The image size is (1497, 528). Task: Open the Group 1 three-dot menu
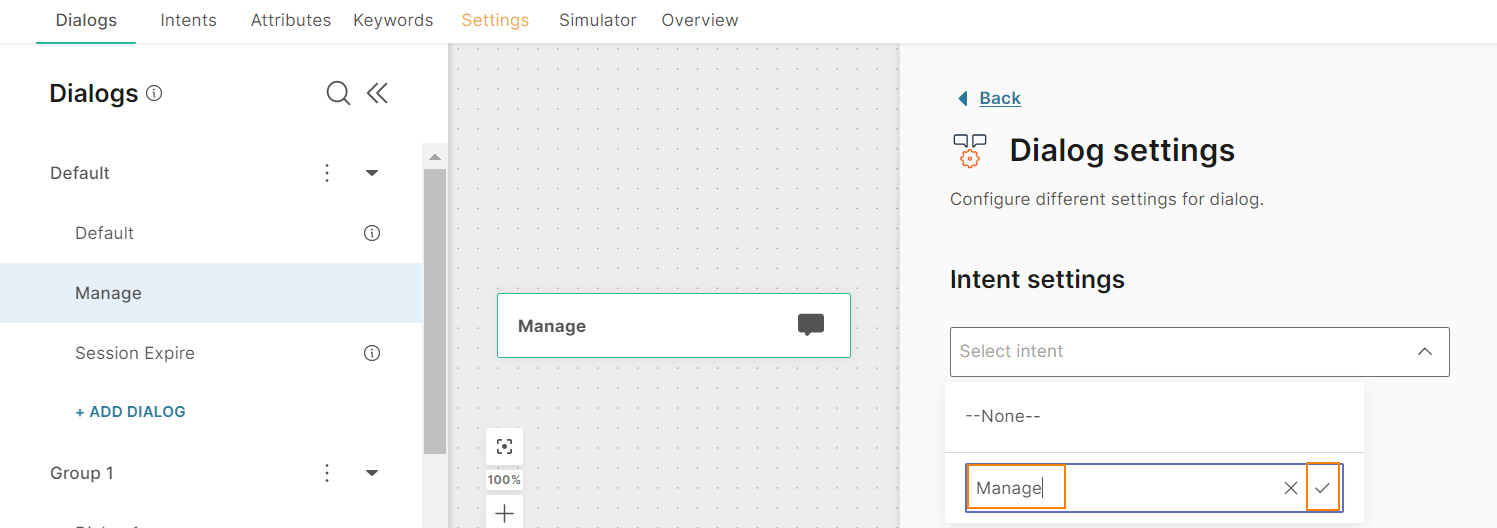pyautogui.click(x=327, y=473)
